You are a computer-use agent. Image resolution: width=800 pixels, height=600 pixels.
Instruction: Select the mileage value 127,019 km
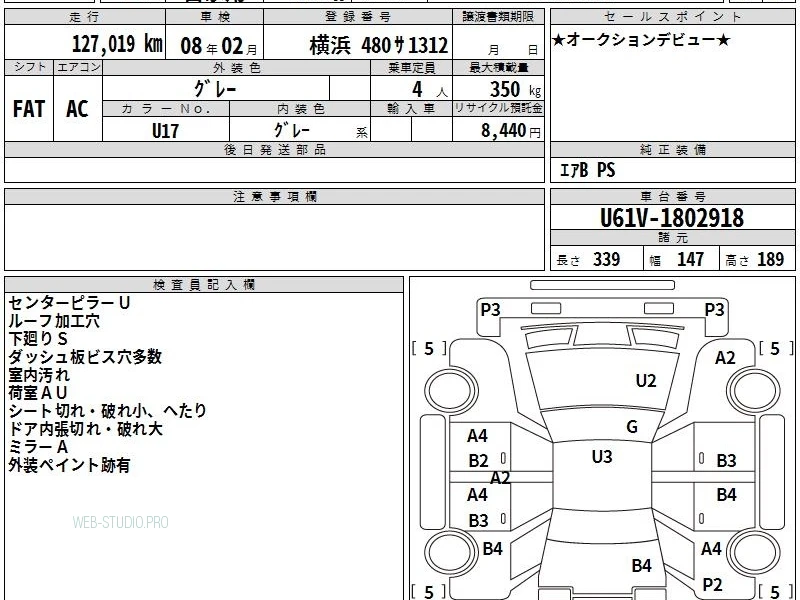pos(117,44)
